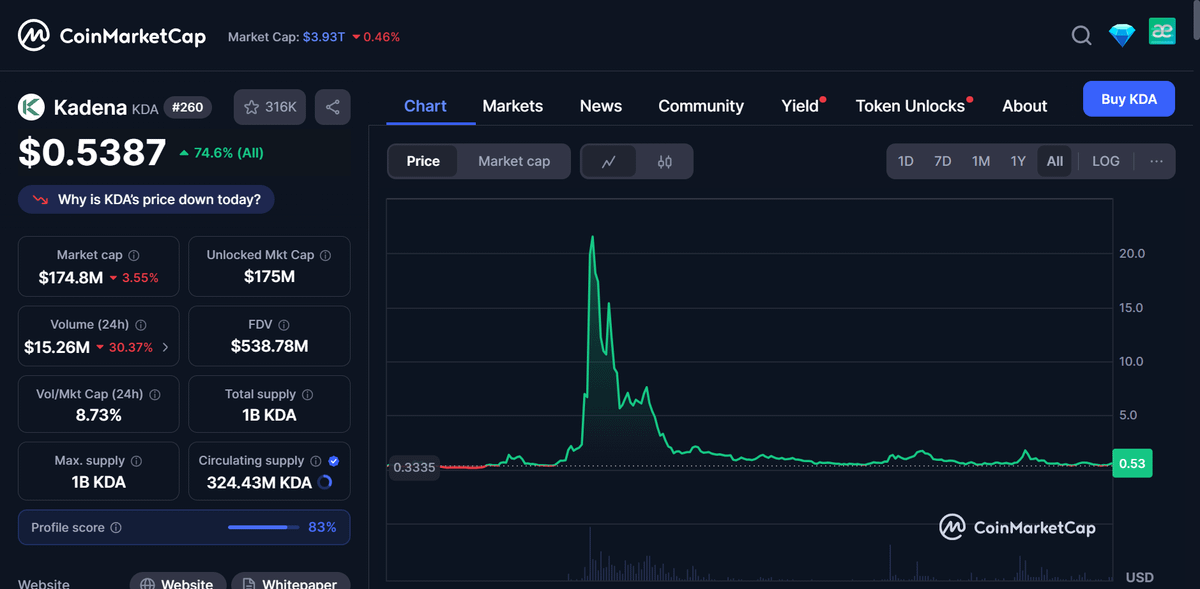Click Market cap info icon
Screen dimensions: 1200x589
134,255
